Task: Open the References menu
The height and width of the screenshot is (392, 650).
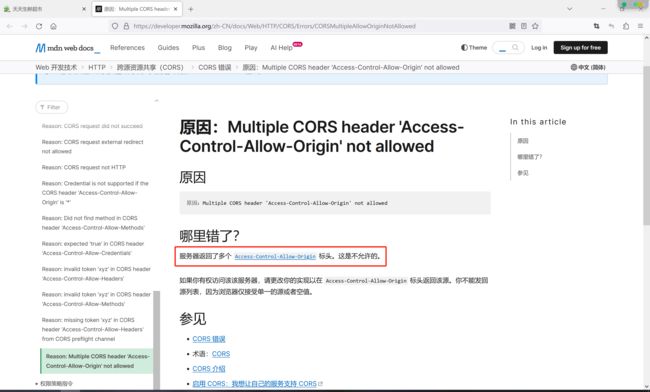Action: 127,48
